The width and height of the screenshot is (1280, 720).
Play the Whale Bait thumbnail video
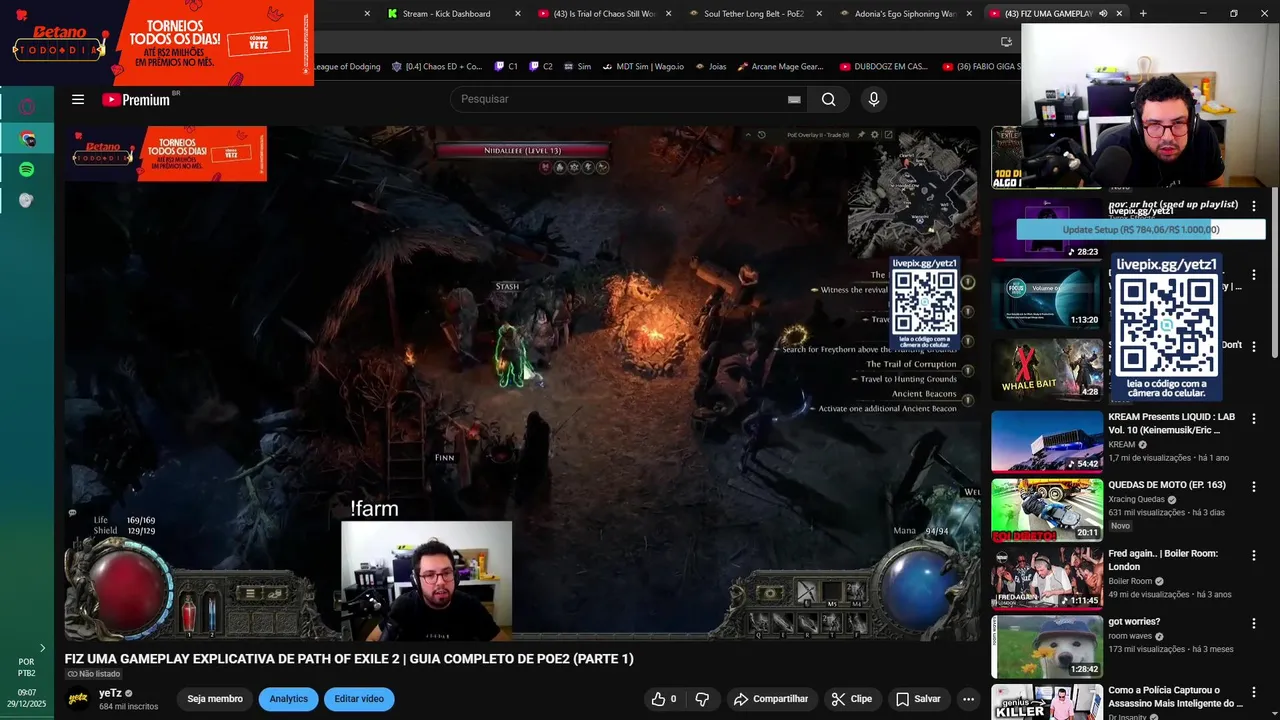click(1047, 369)
